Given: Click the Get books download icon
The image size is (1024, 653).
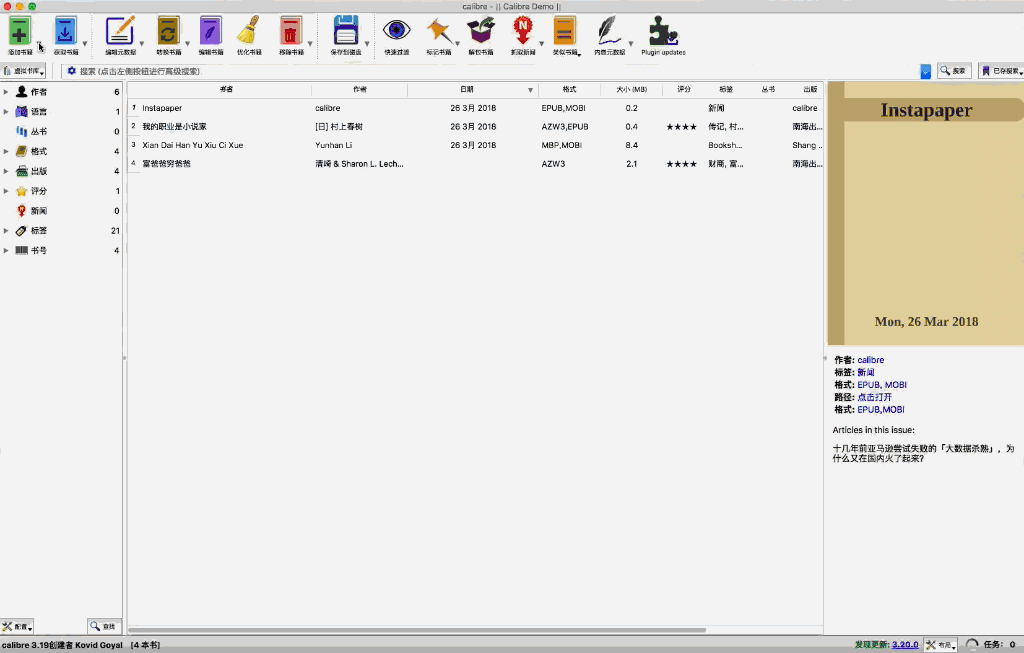Looking at the screenshot, I should pyautogui.click(x=65, y=31).
